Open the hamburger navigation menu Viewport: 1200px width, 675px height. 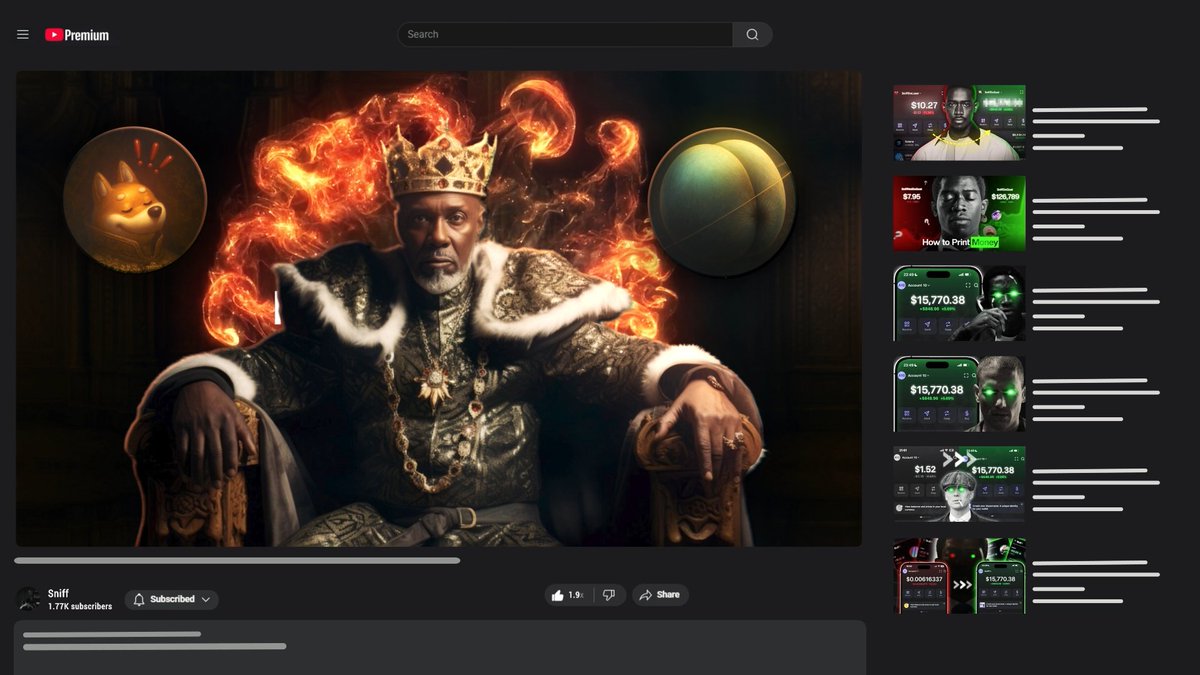22,33
